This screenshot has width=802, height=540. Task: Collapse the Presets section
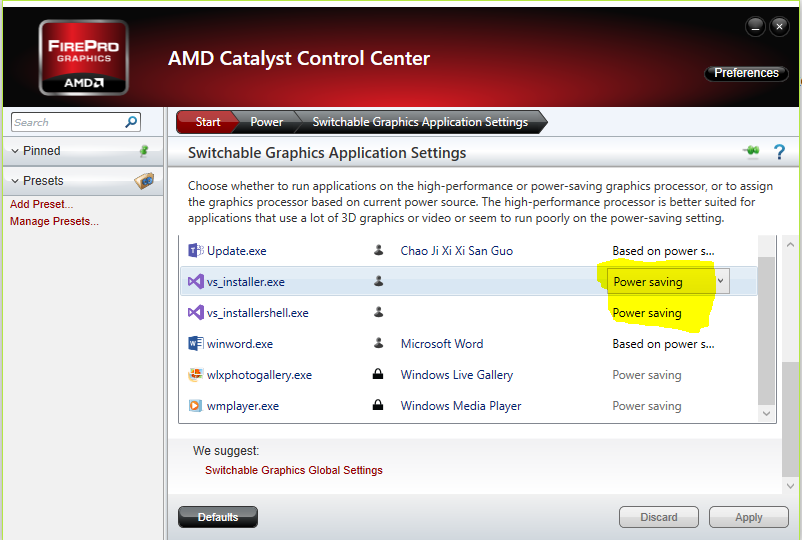[x=16, y=181]
